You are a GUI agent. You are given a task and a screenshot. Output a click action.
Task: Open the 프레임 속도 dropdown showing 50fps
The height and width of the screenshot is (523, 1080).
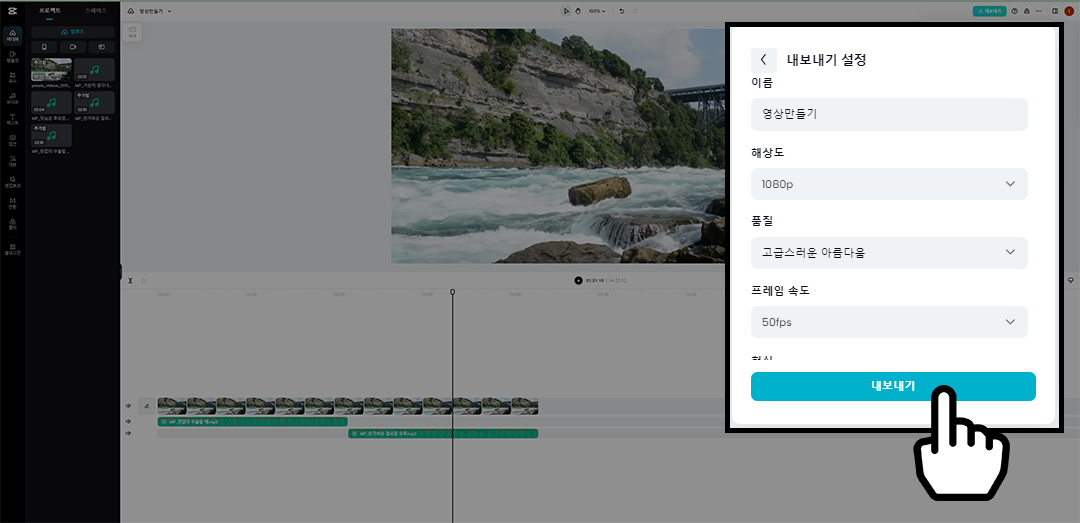(889, 322)
